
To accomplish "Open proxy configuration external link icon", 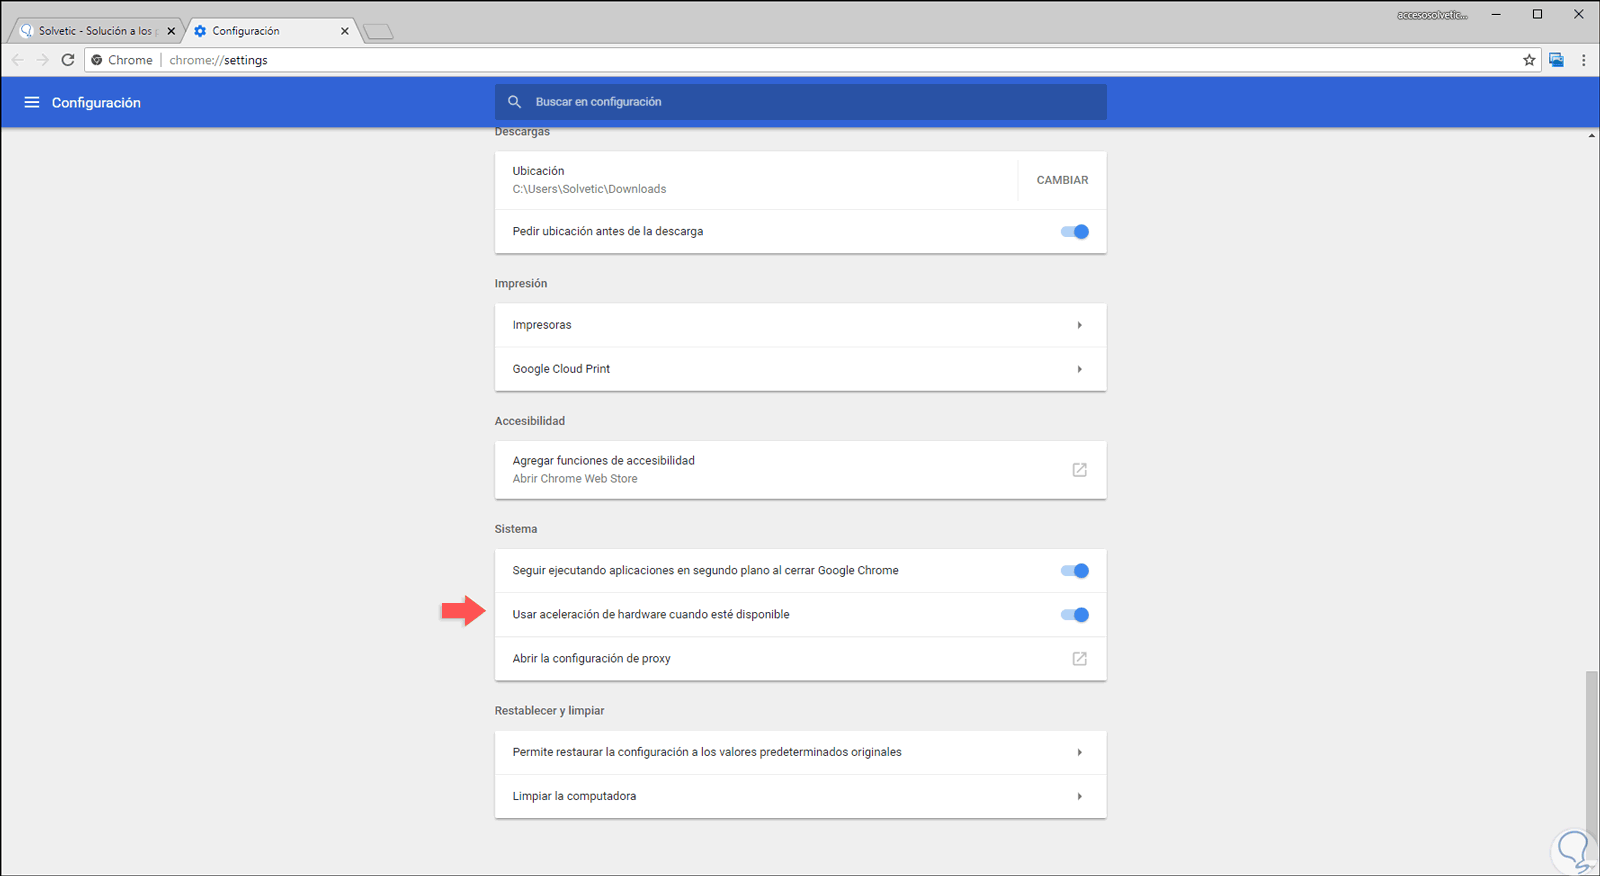I will 1079,659.
